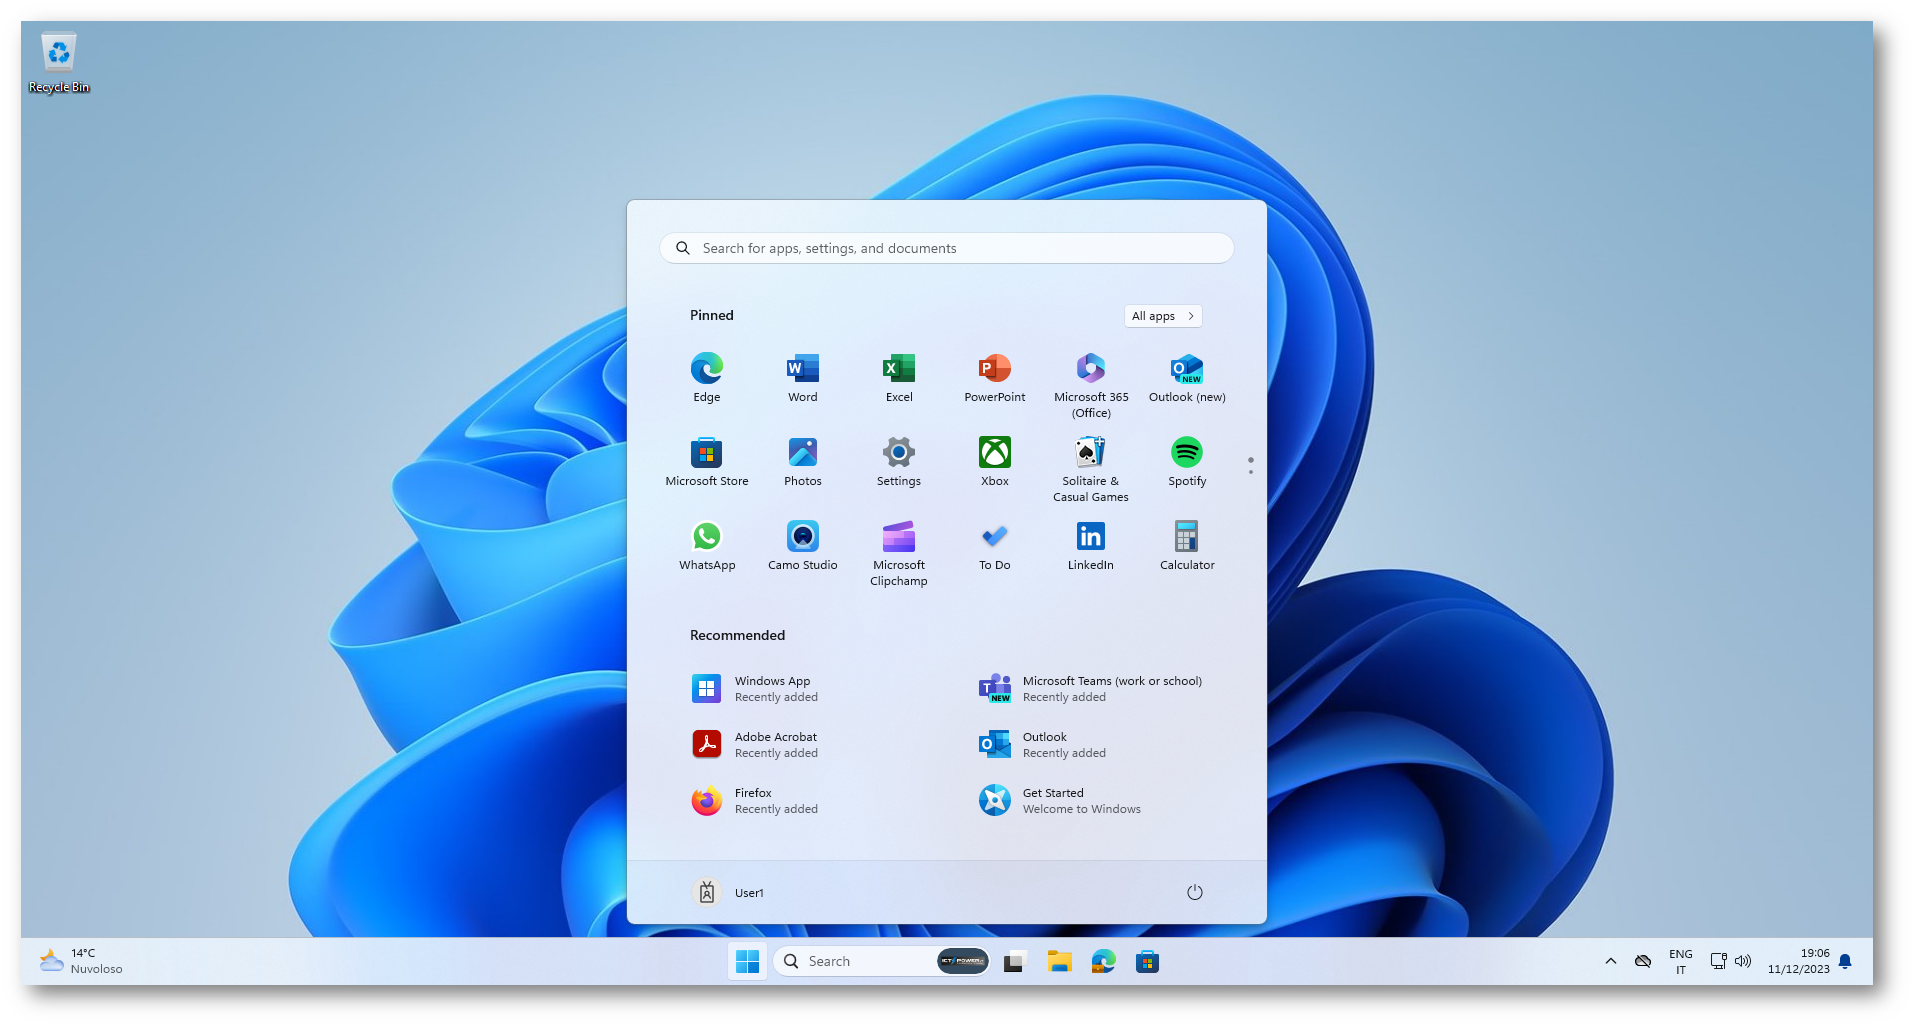Open Get Started Welcome to Windows
Viewport: 1915px width, 1027px height.
[x=1092, y=801]
